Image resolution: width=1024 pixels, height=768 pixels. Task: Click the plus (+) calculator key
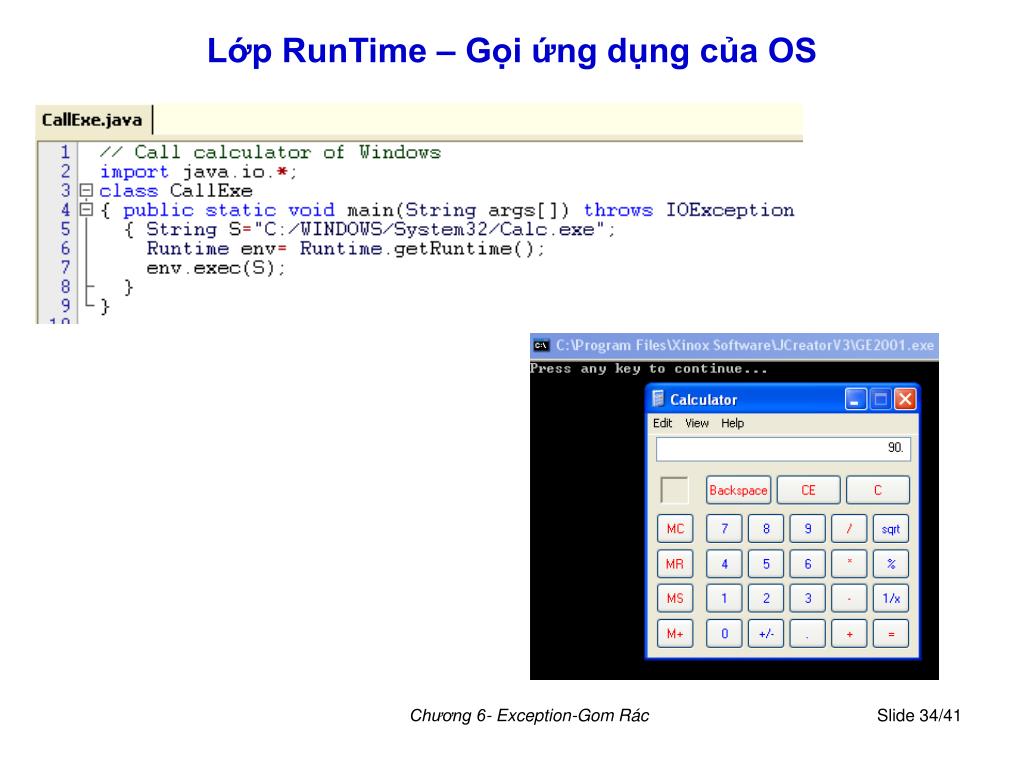point(849,633)
